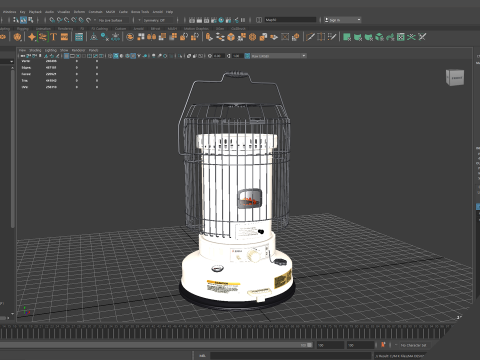Toggle Use All Lights viewport icon
The width and height of the screenshot is (480, 360).
pos(139,56)
